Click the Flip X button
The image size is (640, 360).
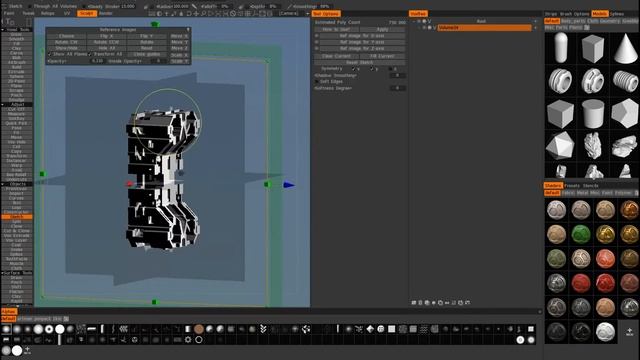[x=107, y=36]
